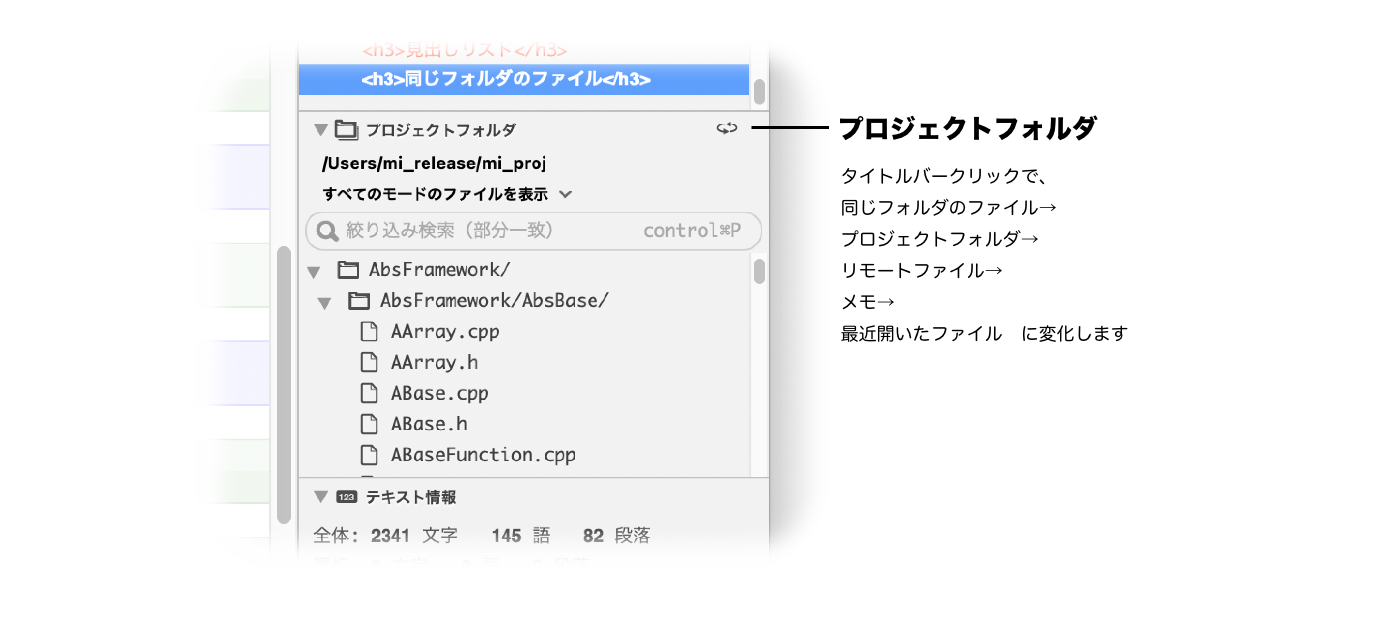Image resolution: width=1400 pixels, height=626 pixels.
Task: Click the AArray.cpp file icon
Action: pyautogui.click(x=369, y=332)
